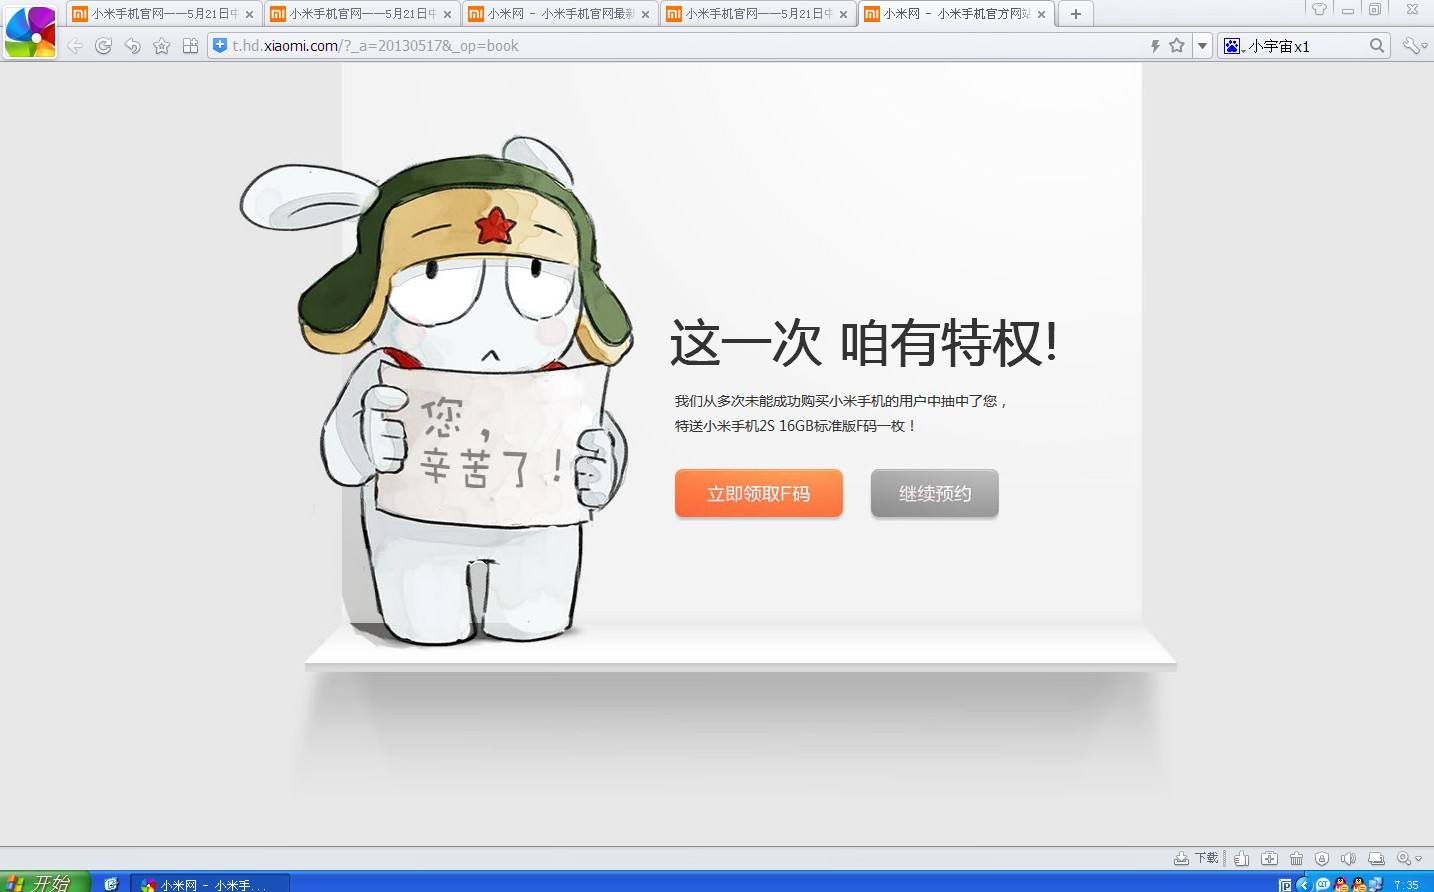The width and height of the screenshot is (1434, 892).
Task: Open the 下载 download manager in the status bar
Action: coord(1196,858)
